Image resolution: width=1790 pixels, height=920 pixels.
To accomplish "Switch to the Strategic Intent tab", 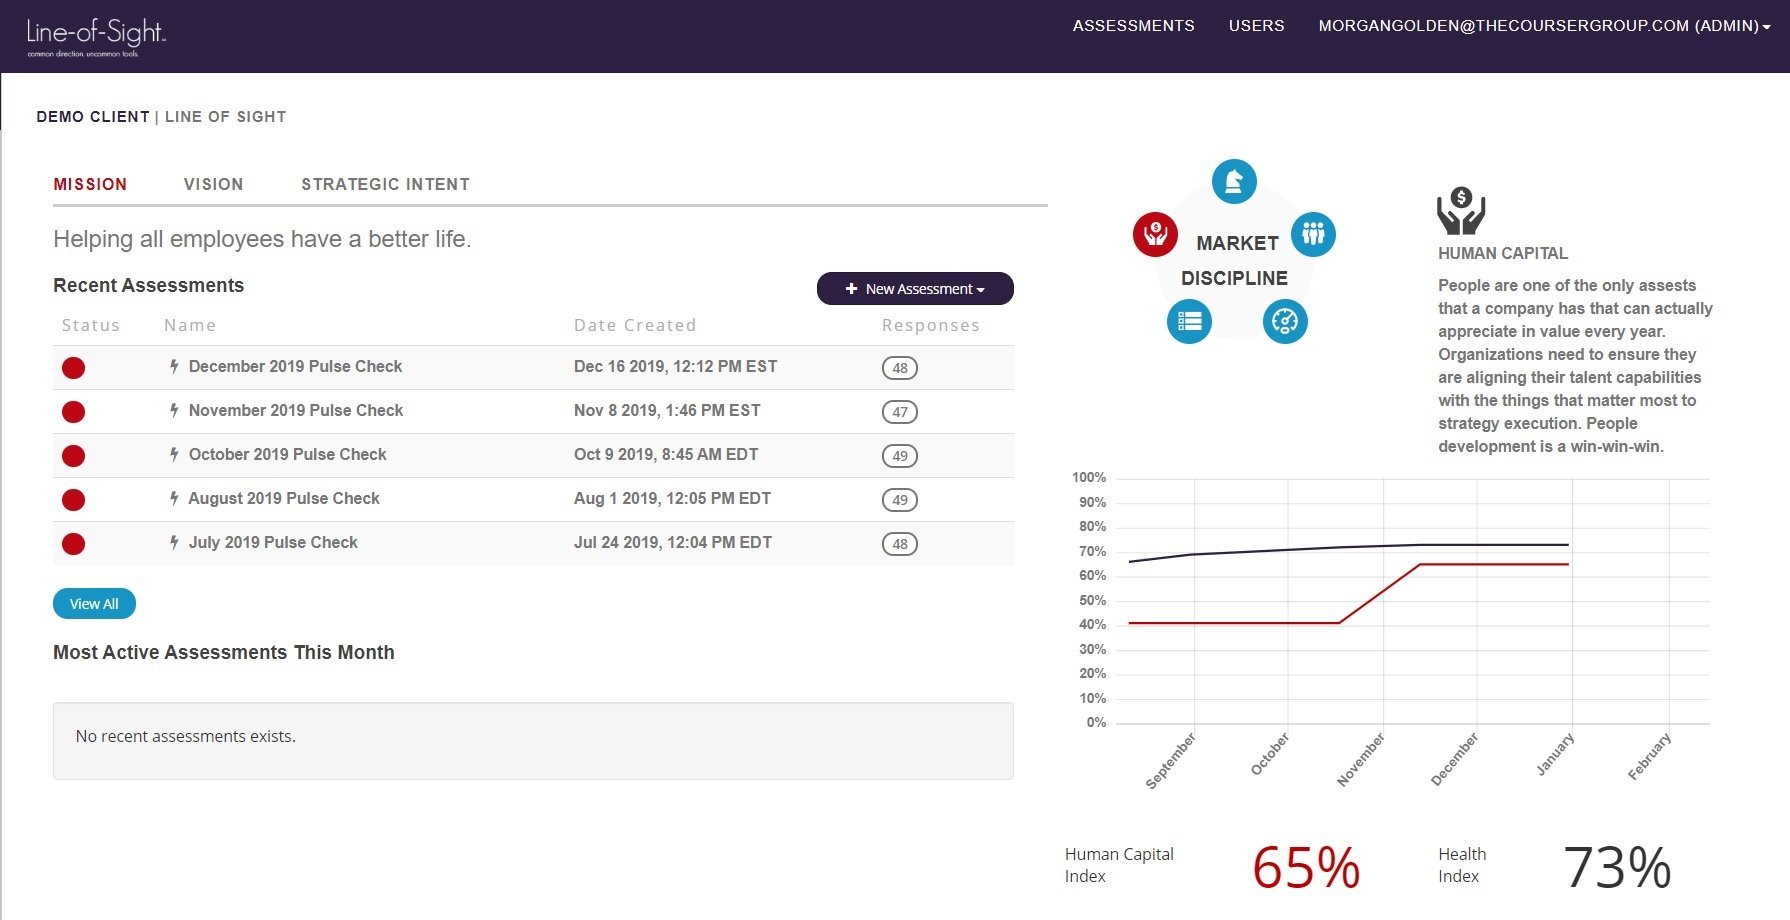I will (x=385, y=184).
